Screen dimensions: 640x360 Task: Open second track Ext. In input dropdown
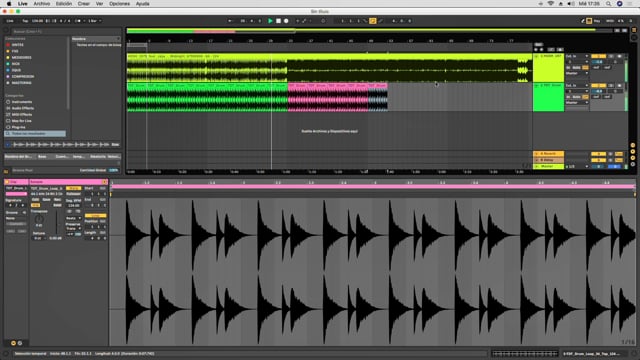[x=577, y=86]
